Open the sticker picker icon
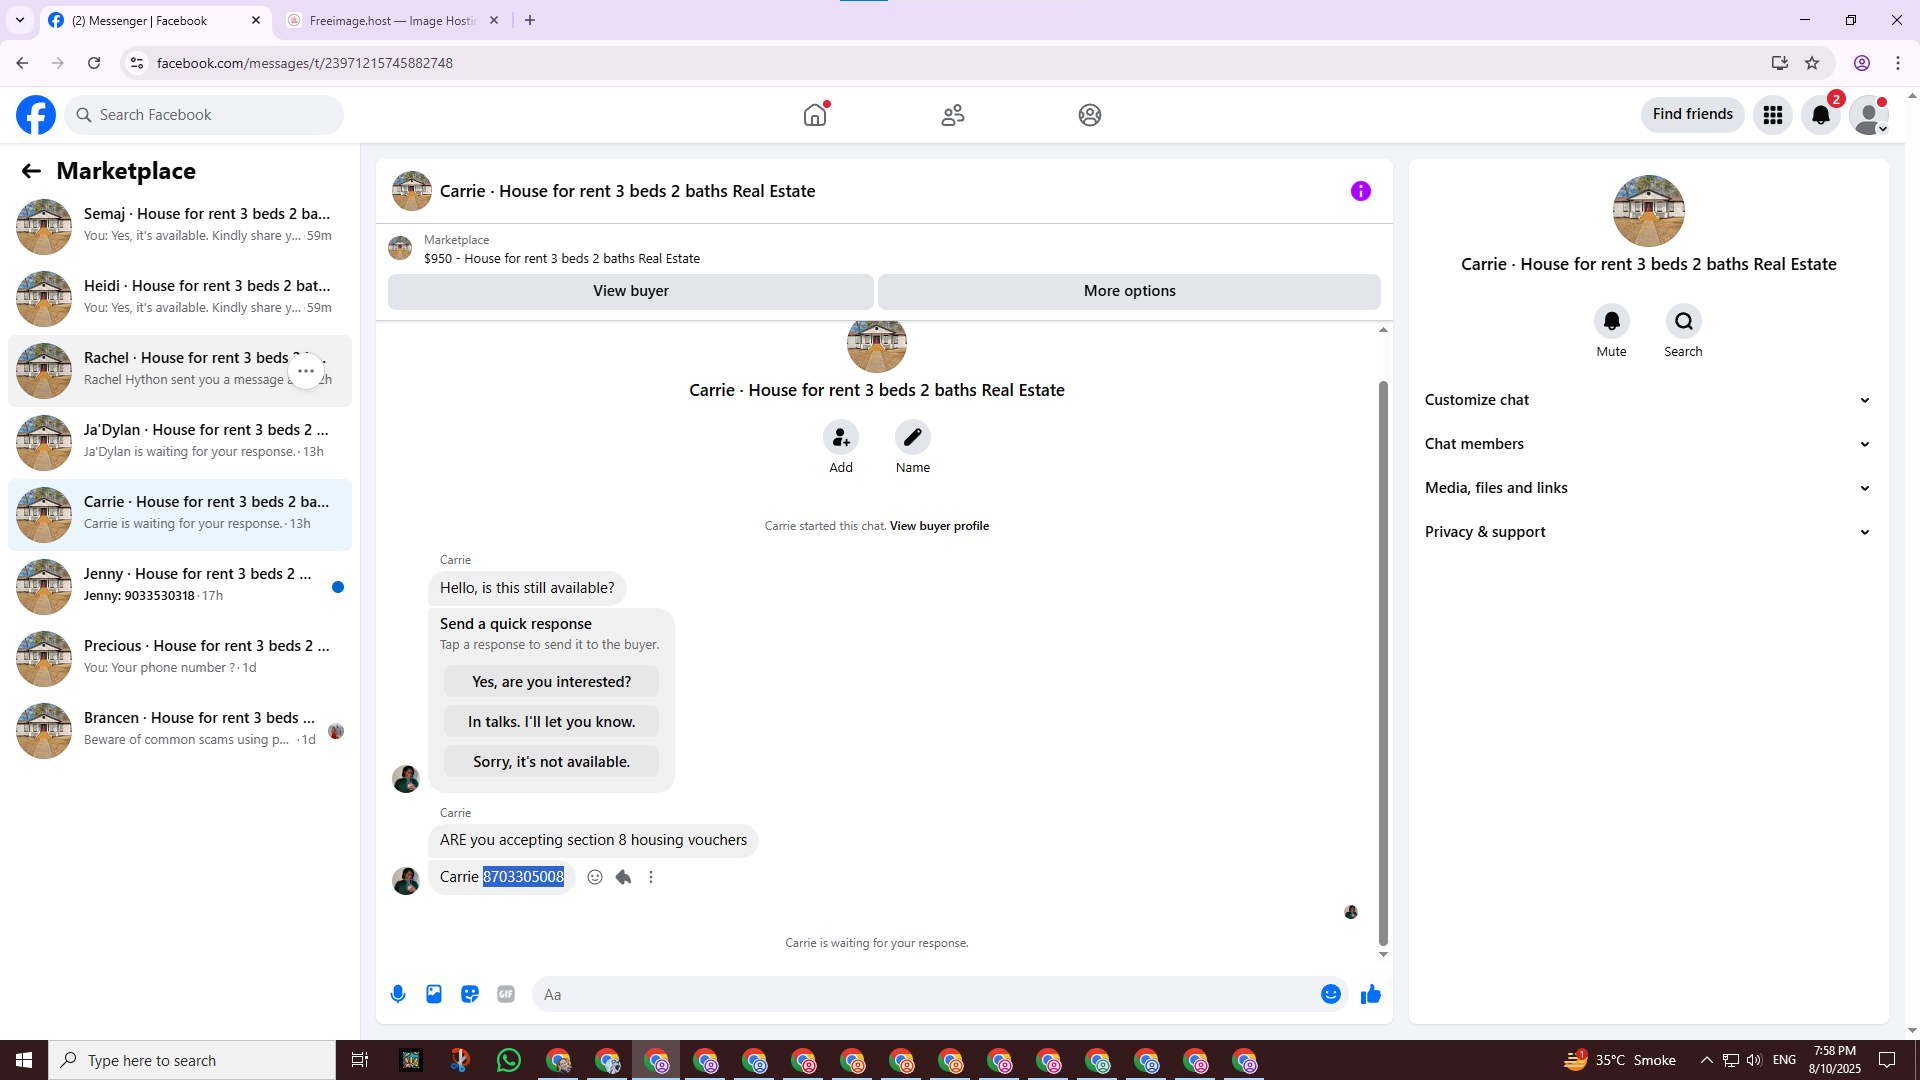Screen dimensions: 1920x1080 tap(470, 994)
